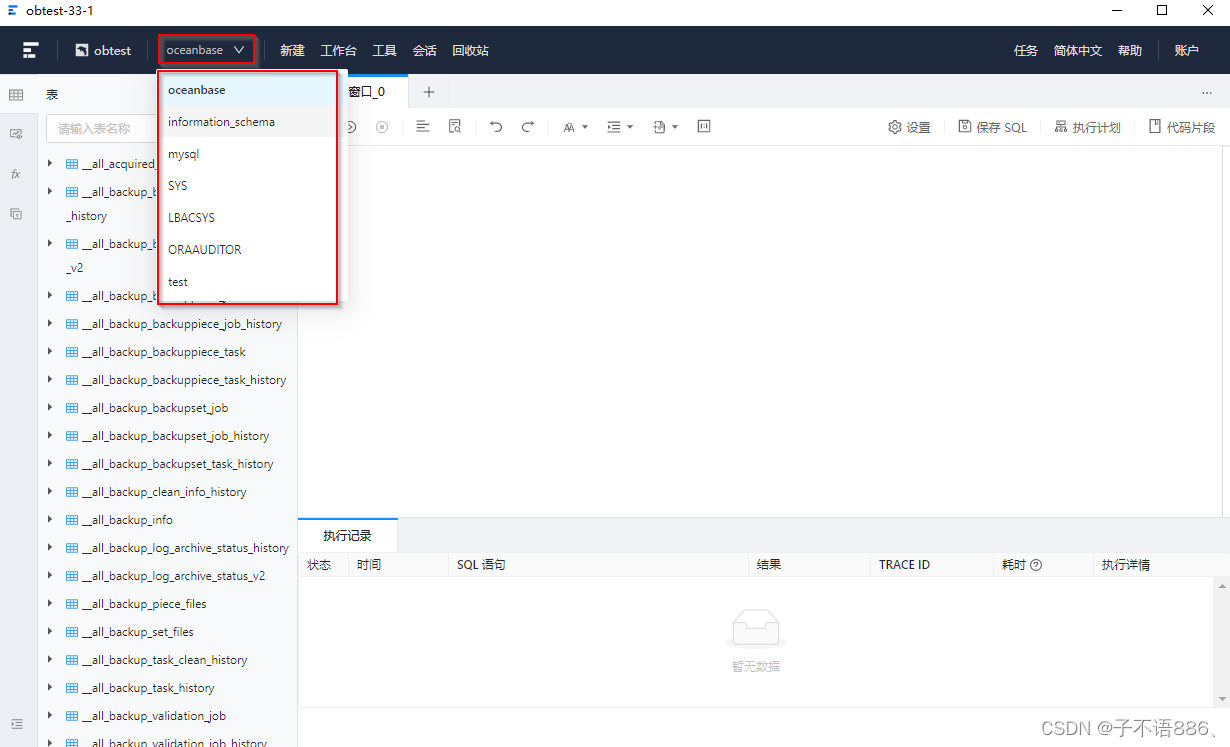Click the obtest connection icon

click(82, 50)
